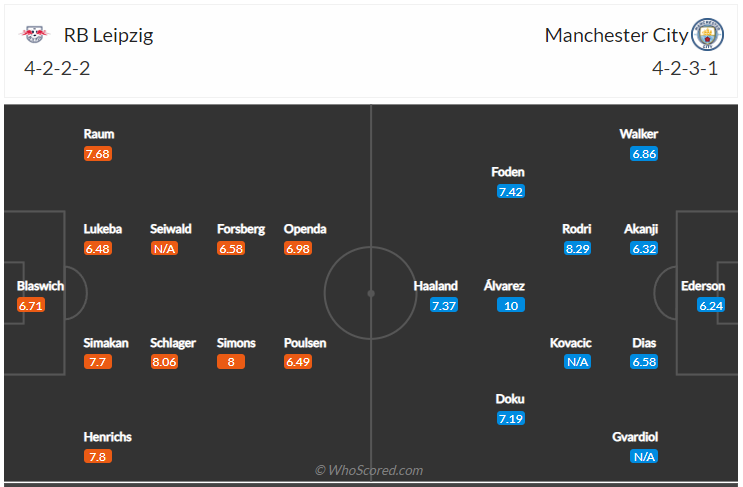Click the 4-2-2-2 formation label
The width and height of the screenshot is (743, 487).
[57, 69]
